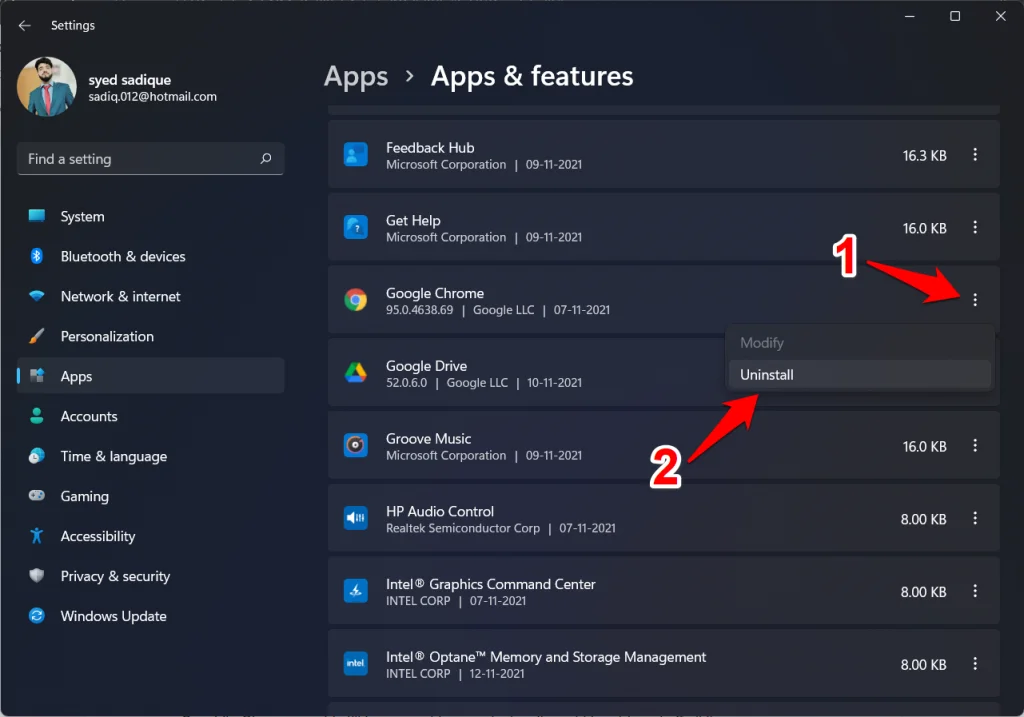Open the System settings category
Screen dimensions: 1024x717
coord(150,216)
